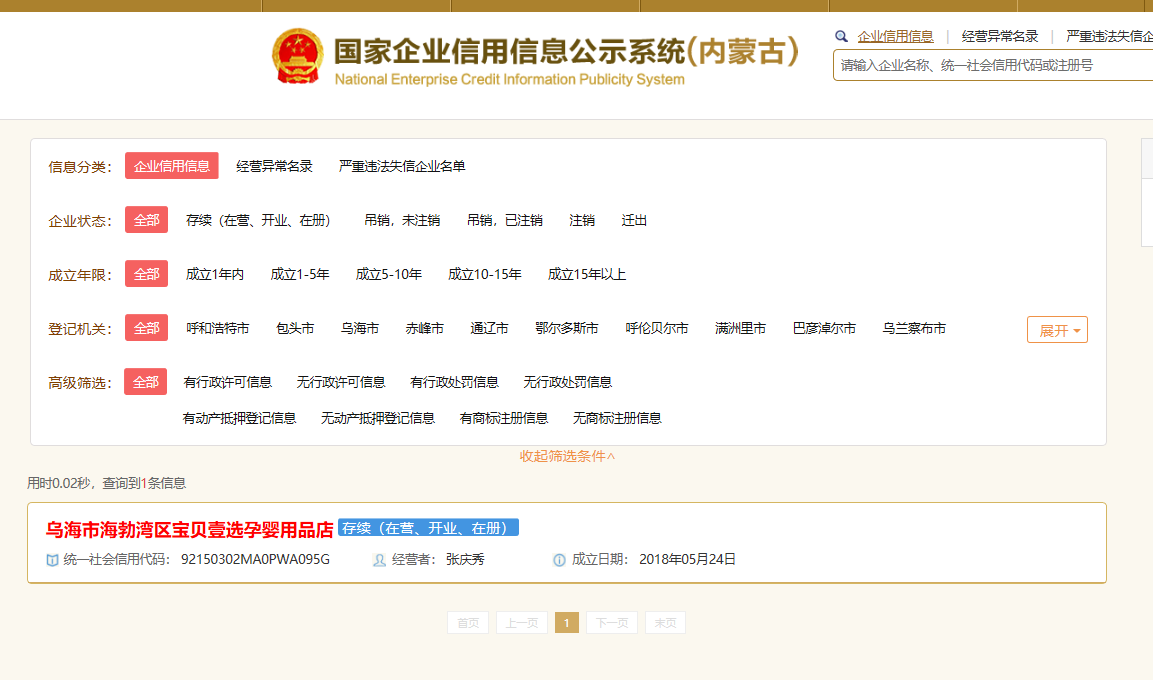1153x680 pixels.
Task: Click the search magnifier icon
Action: coord(841,36)
